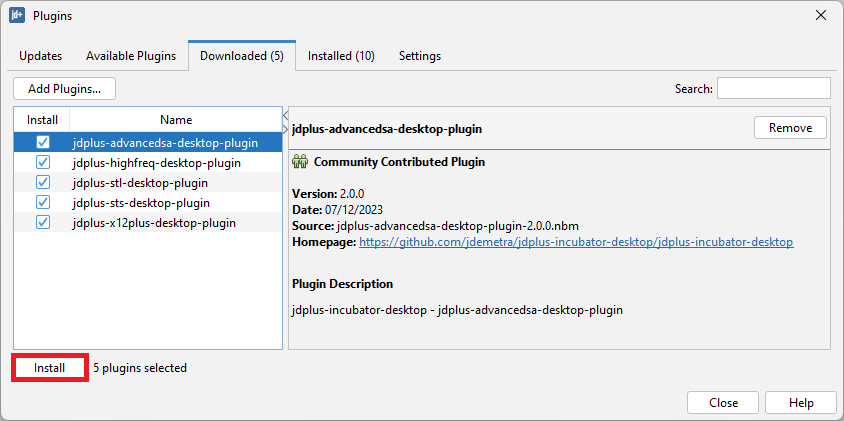This screenshot has height=421, width=844.
Task: Switch to the Updates tab
Action: click(40, 56)
